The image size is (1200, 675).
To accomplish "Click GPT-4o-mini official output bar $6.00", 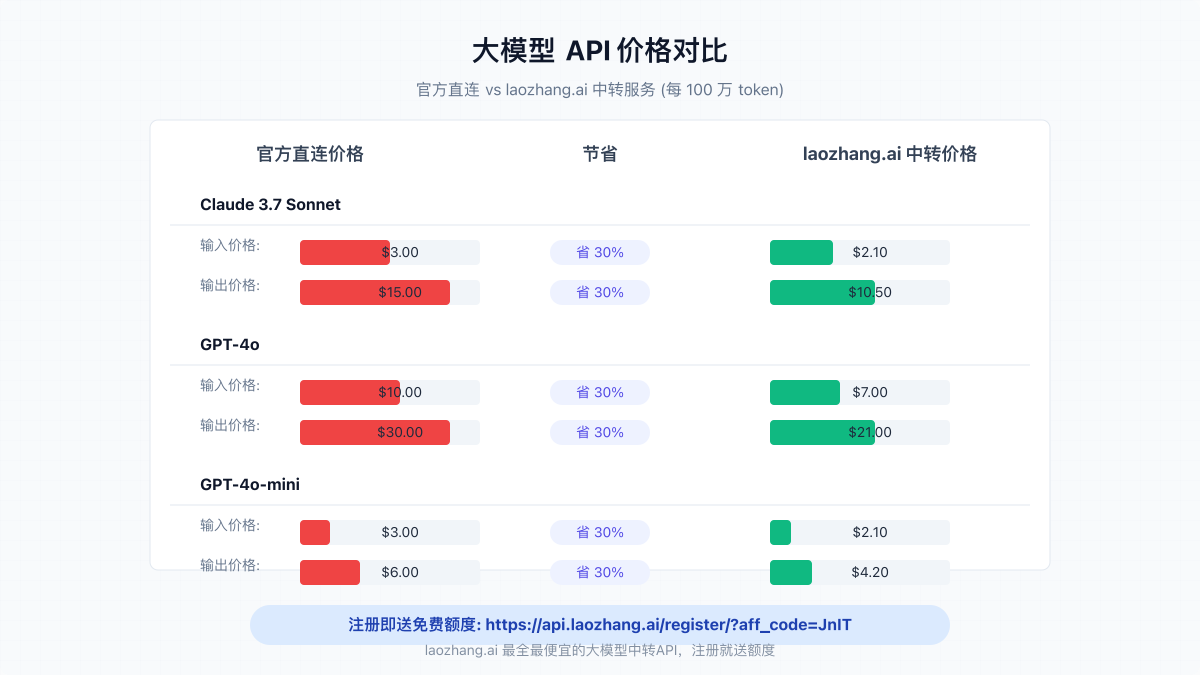I will click(x=390, y=572).
